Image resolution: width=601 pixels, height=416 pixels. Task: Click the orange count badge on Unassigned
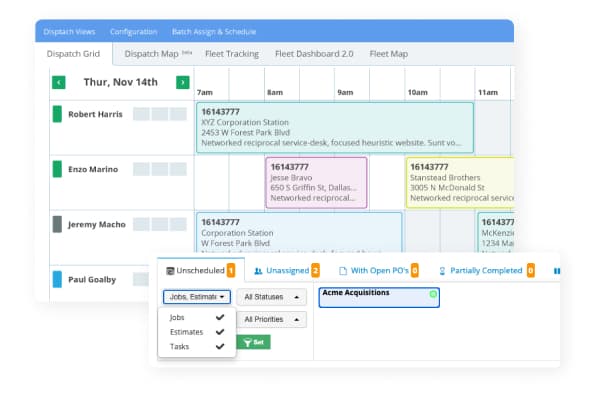click(316, 270)
